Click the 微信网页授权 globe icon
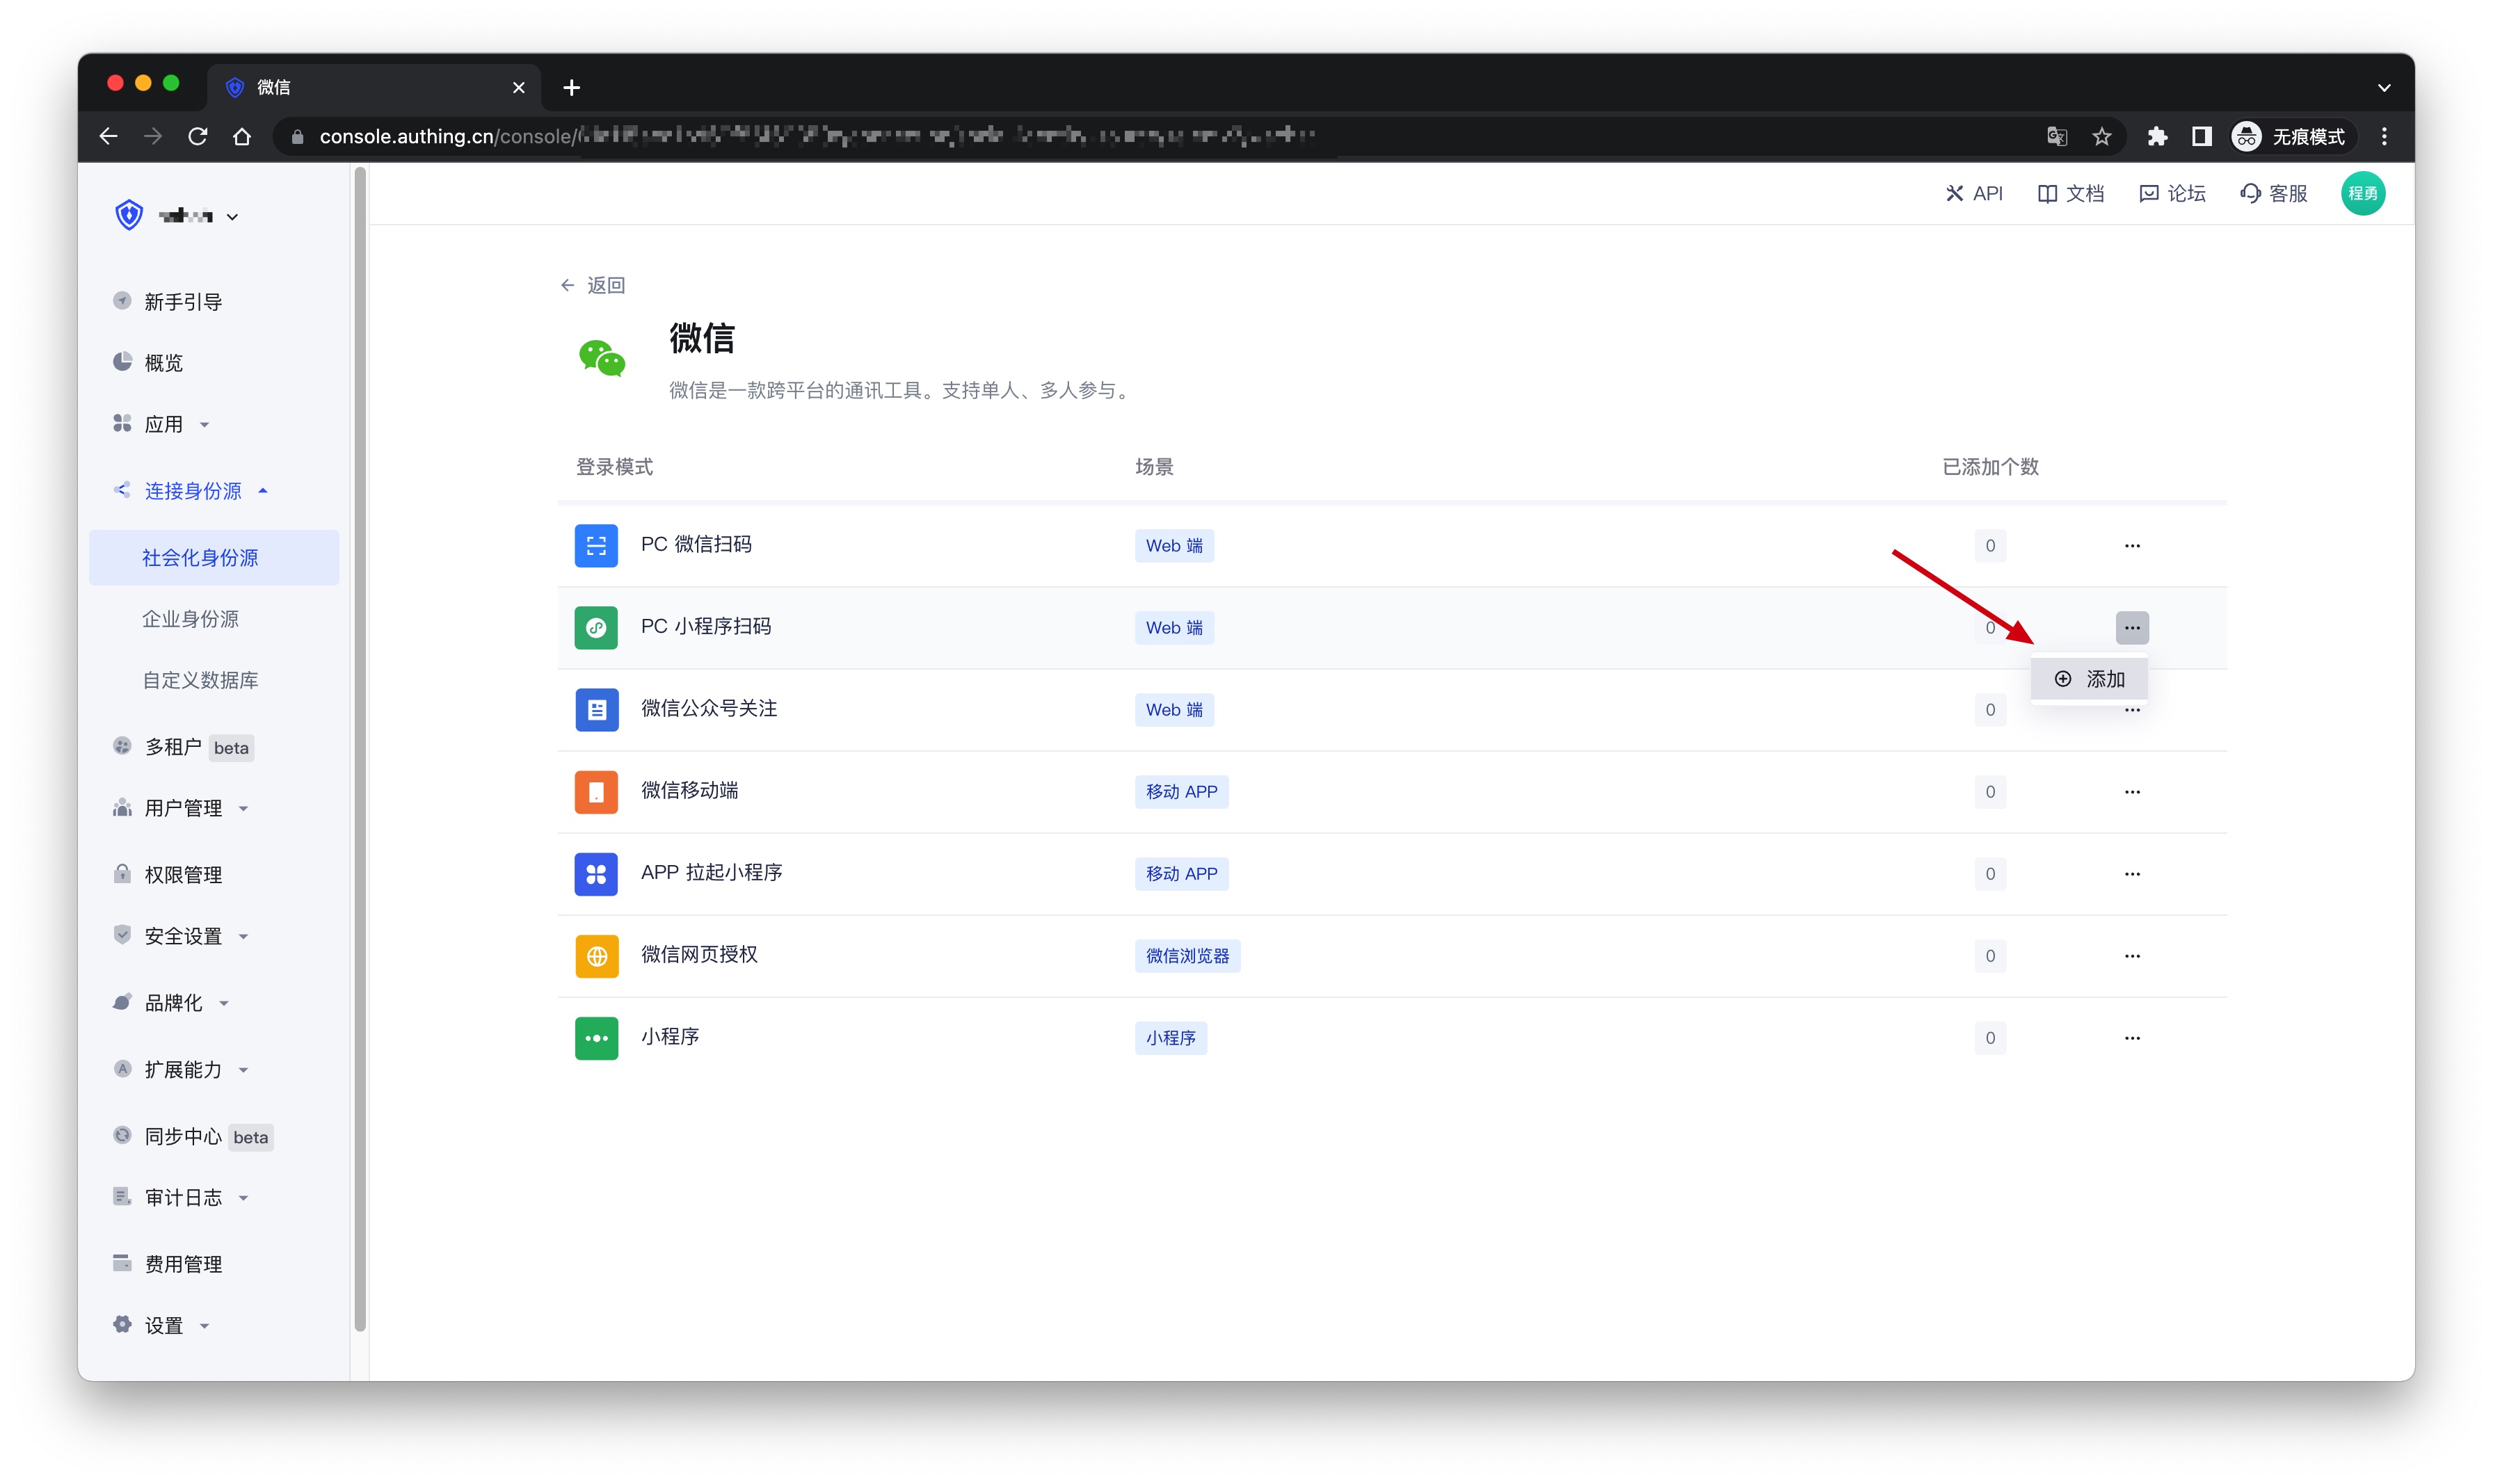 [596, 955]
